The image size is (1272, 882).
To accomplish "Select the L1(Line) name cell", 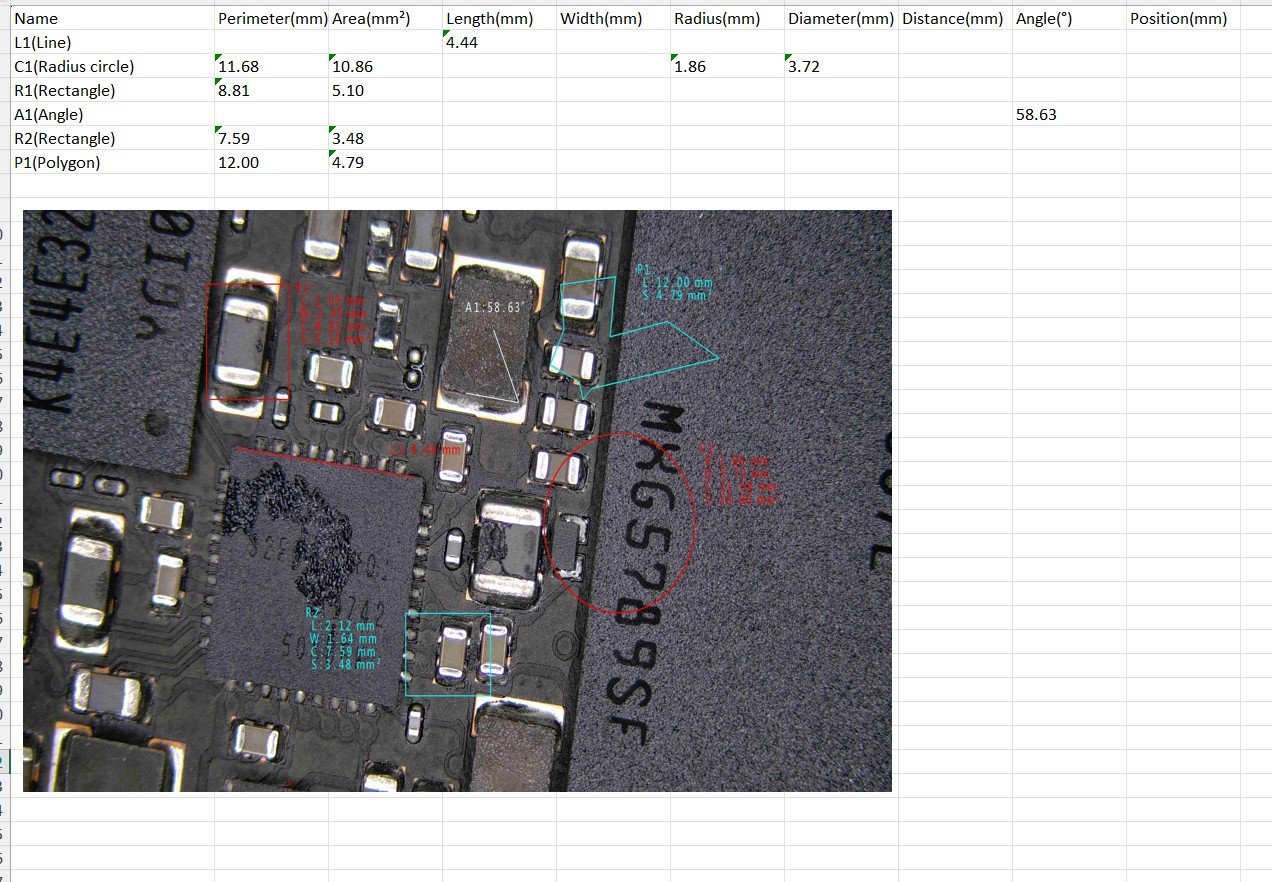I will point(110,42).
